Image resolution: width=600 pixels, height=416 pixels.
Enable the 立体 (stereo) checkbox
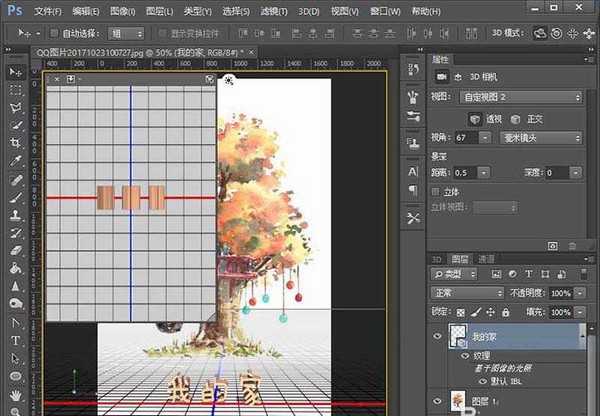click(x=437, y=191)
